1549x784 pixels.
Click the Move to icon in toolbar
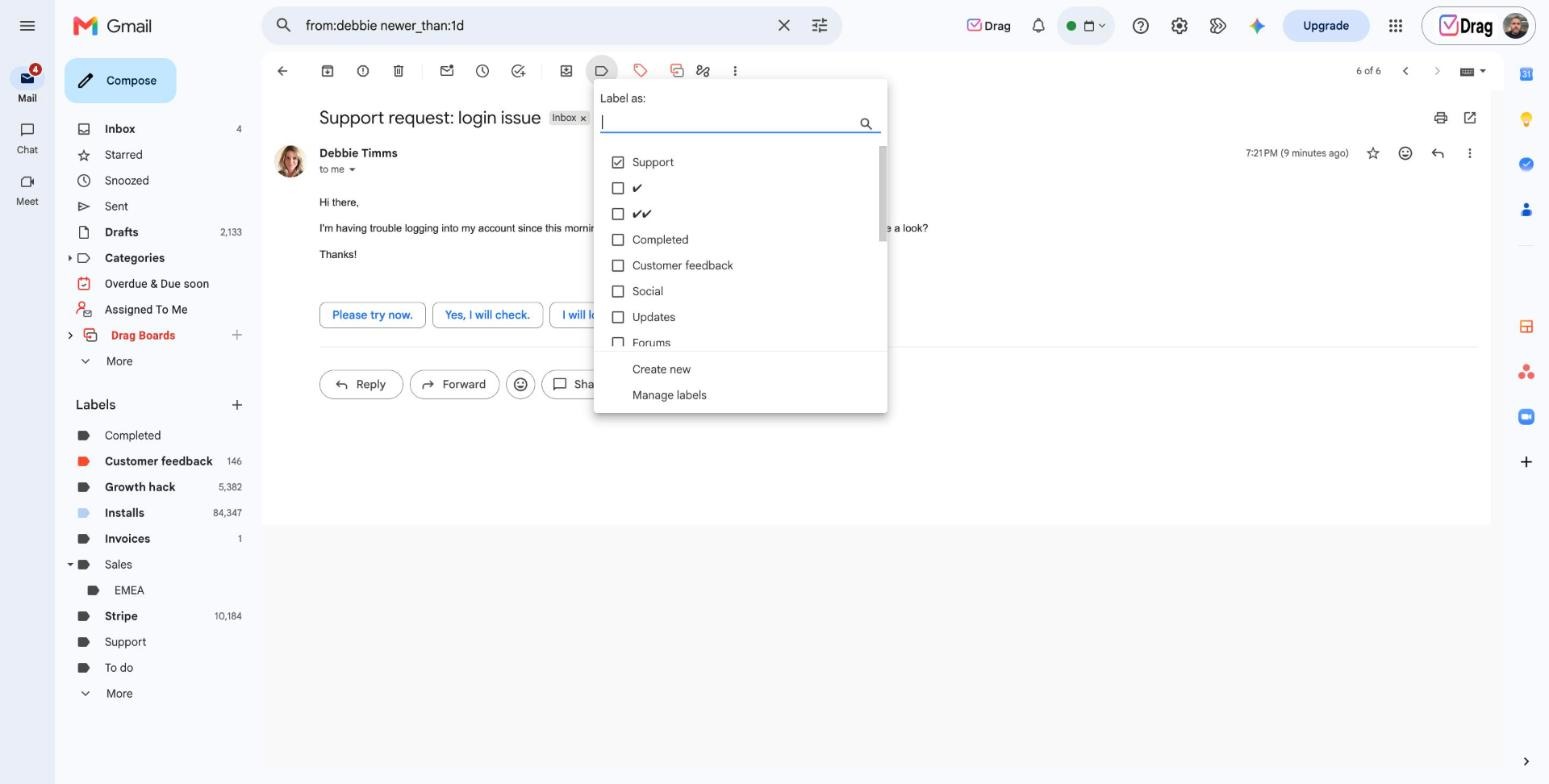pyautogui.click(x=566, y=71)
